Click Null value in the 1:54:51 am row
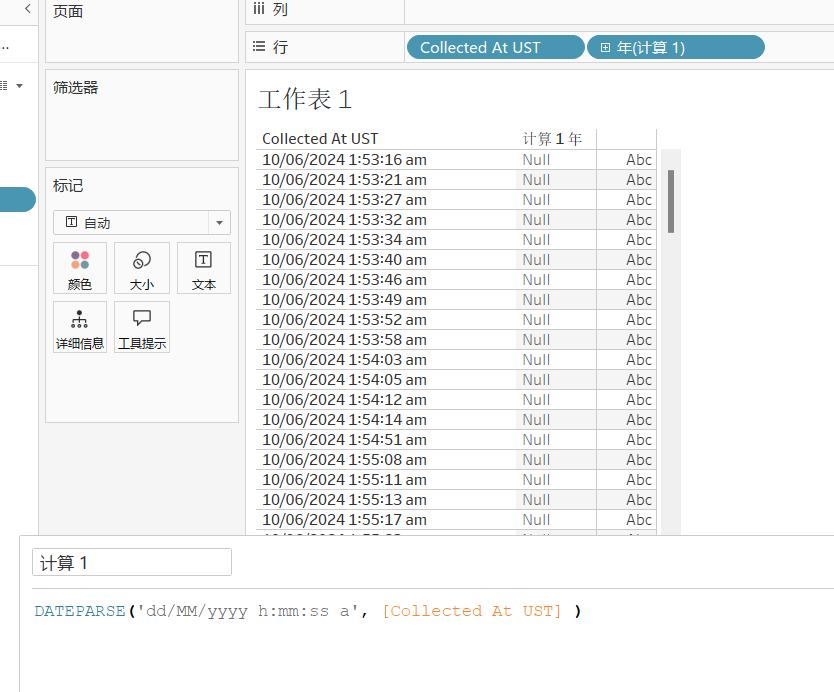 tap(536, 440)
